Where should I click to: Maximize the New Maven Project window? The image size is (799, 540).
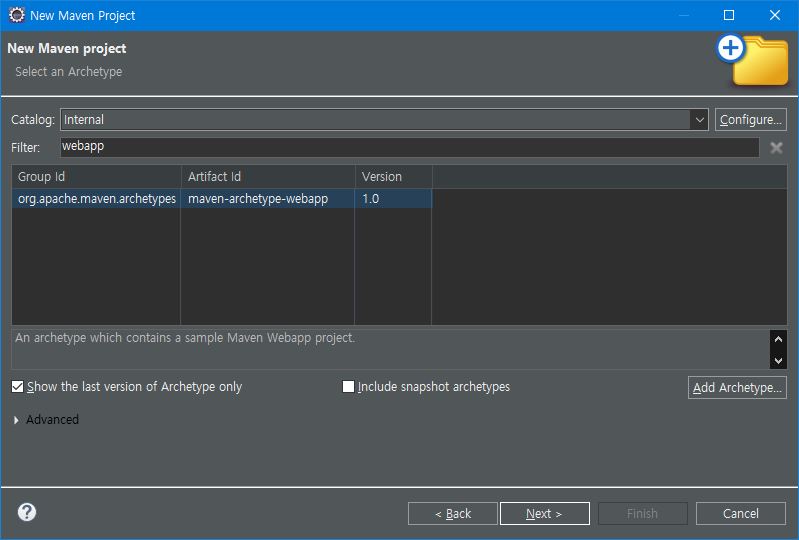click(x=729, y=15)
